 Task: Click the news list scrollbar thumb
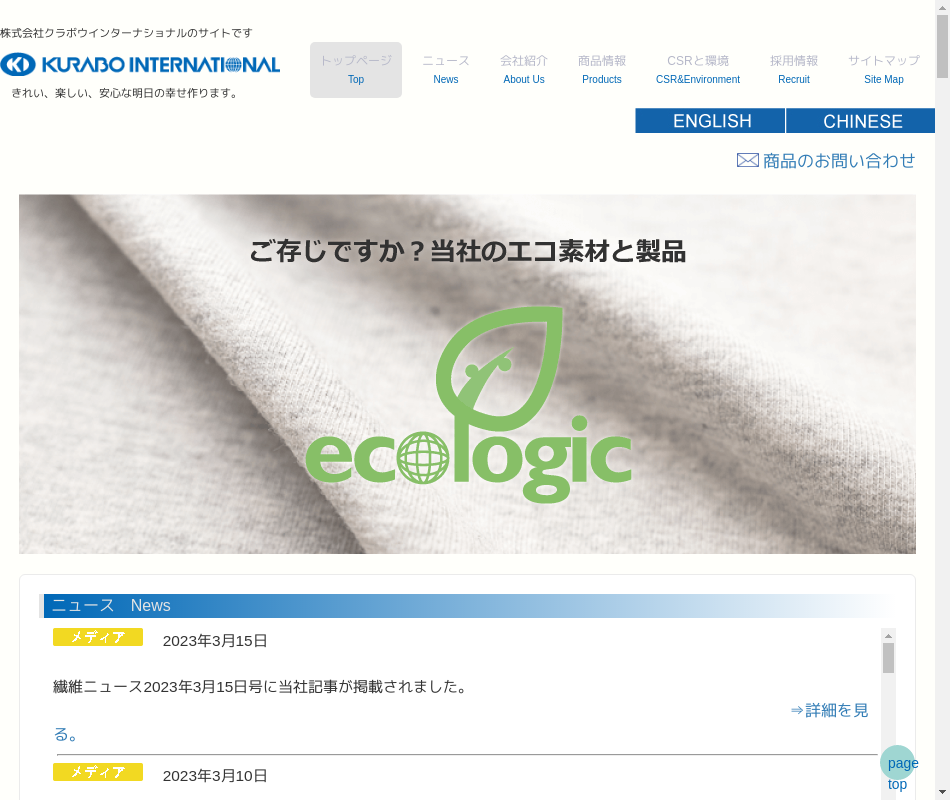coord(888,658)
